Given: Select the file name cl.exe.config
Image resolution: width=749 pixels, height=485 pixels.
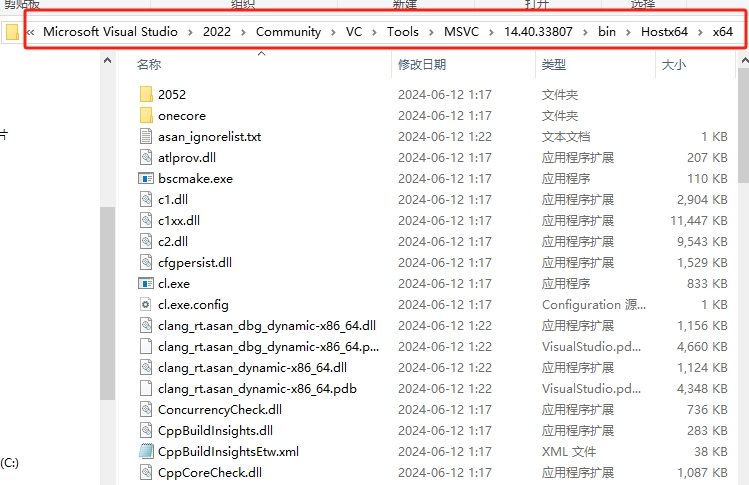Looking at the screenshot, I should click(x=193, y=304).
